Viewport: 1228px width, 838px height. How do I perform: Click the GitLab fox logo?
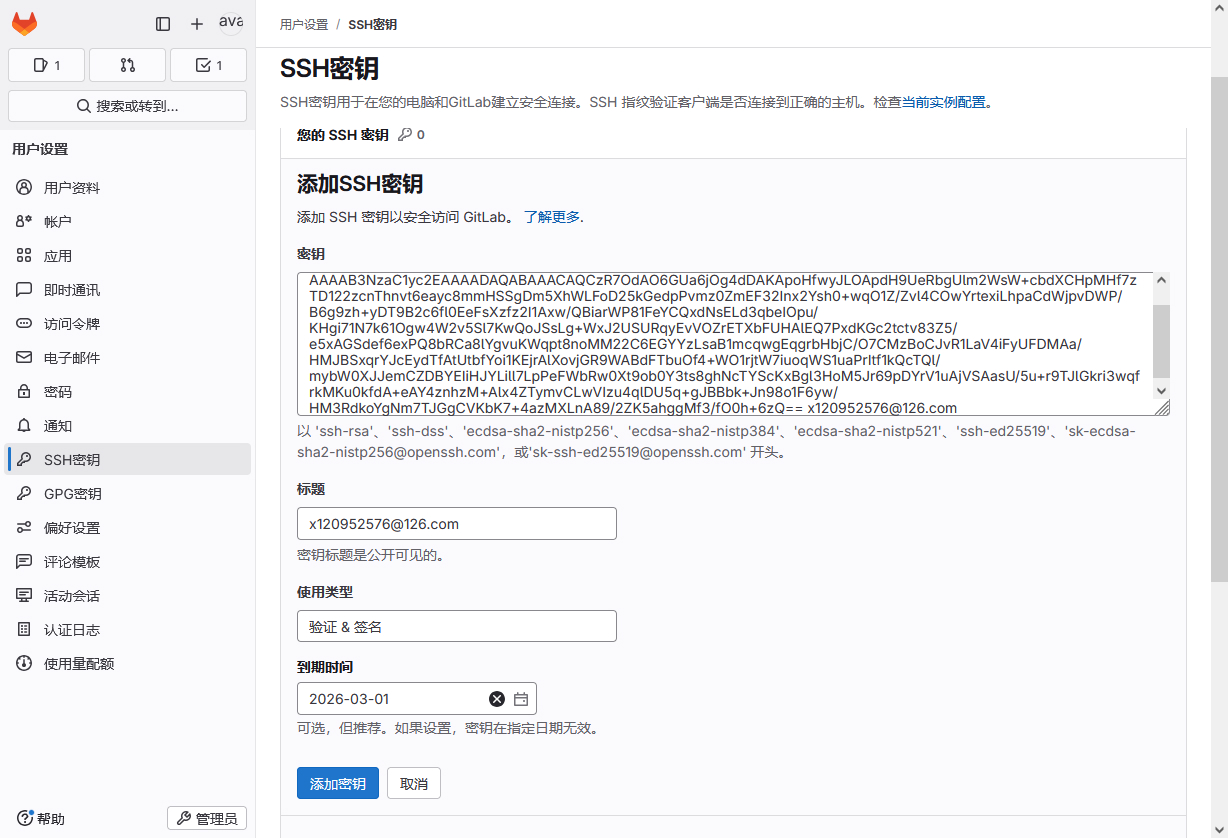(x=24, y=24)
